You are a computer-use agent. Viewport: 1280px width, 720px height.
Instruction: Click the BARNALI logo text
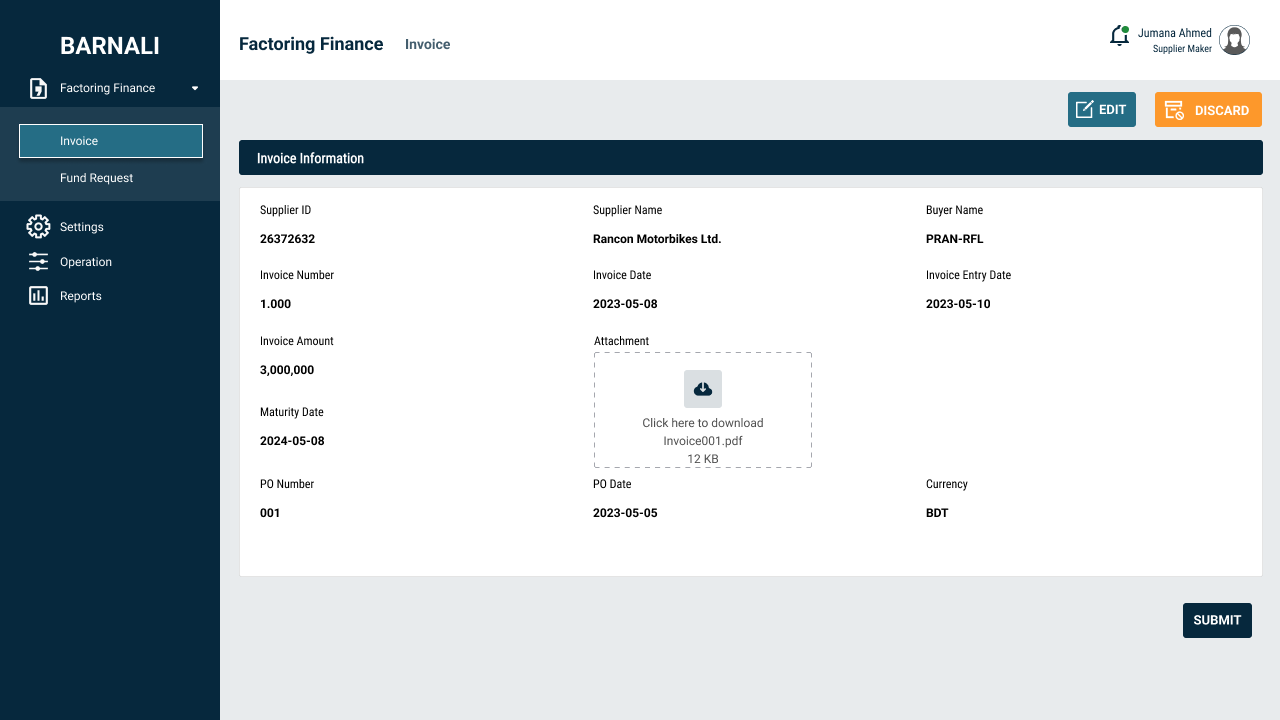click(110, 46)
